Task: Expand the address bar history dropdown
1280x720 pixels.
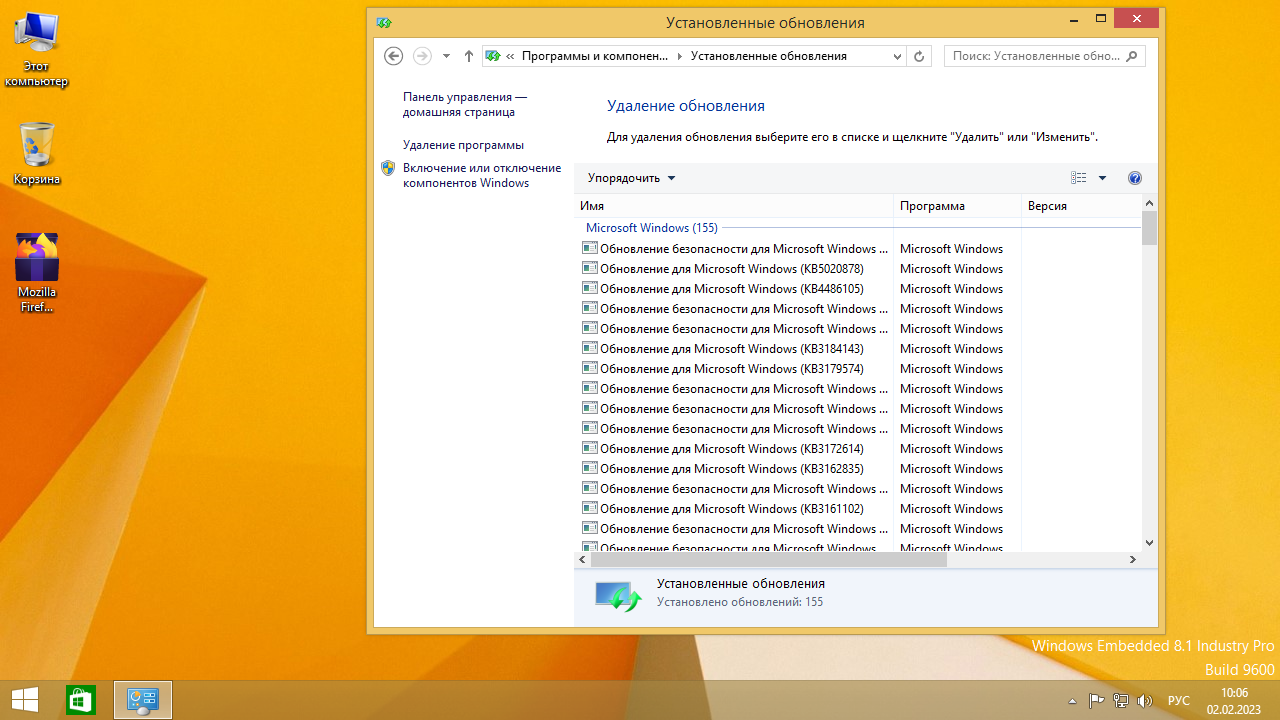Action: click(897, 56)
